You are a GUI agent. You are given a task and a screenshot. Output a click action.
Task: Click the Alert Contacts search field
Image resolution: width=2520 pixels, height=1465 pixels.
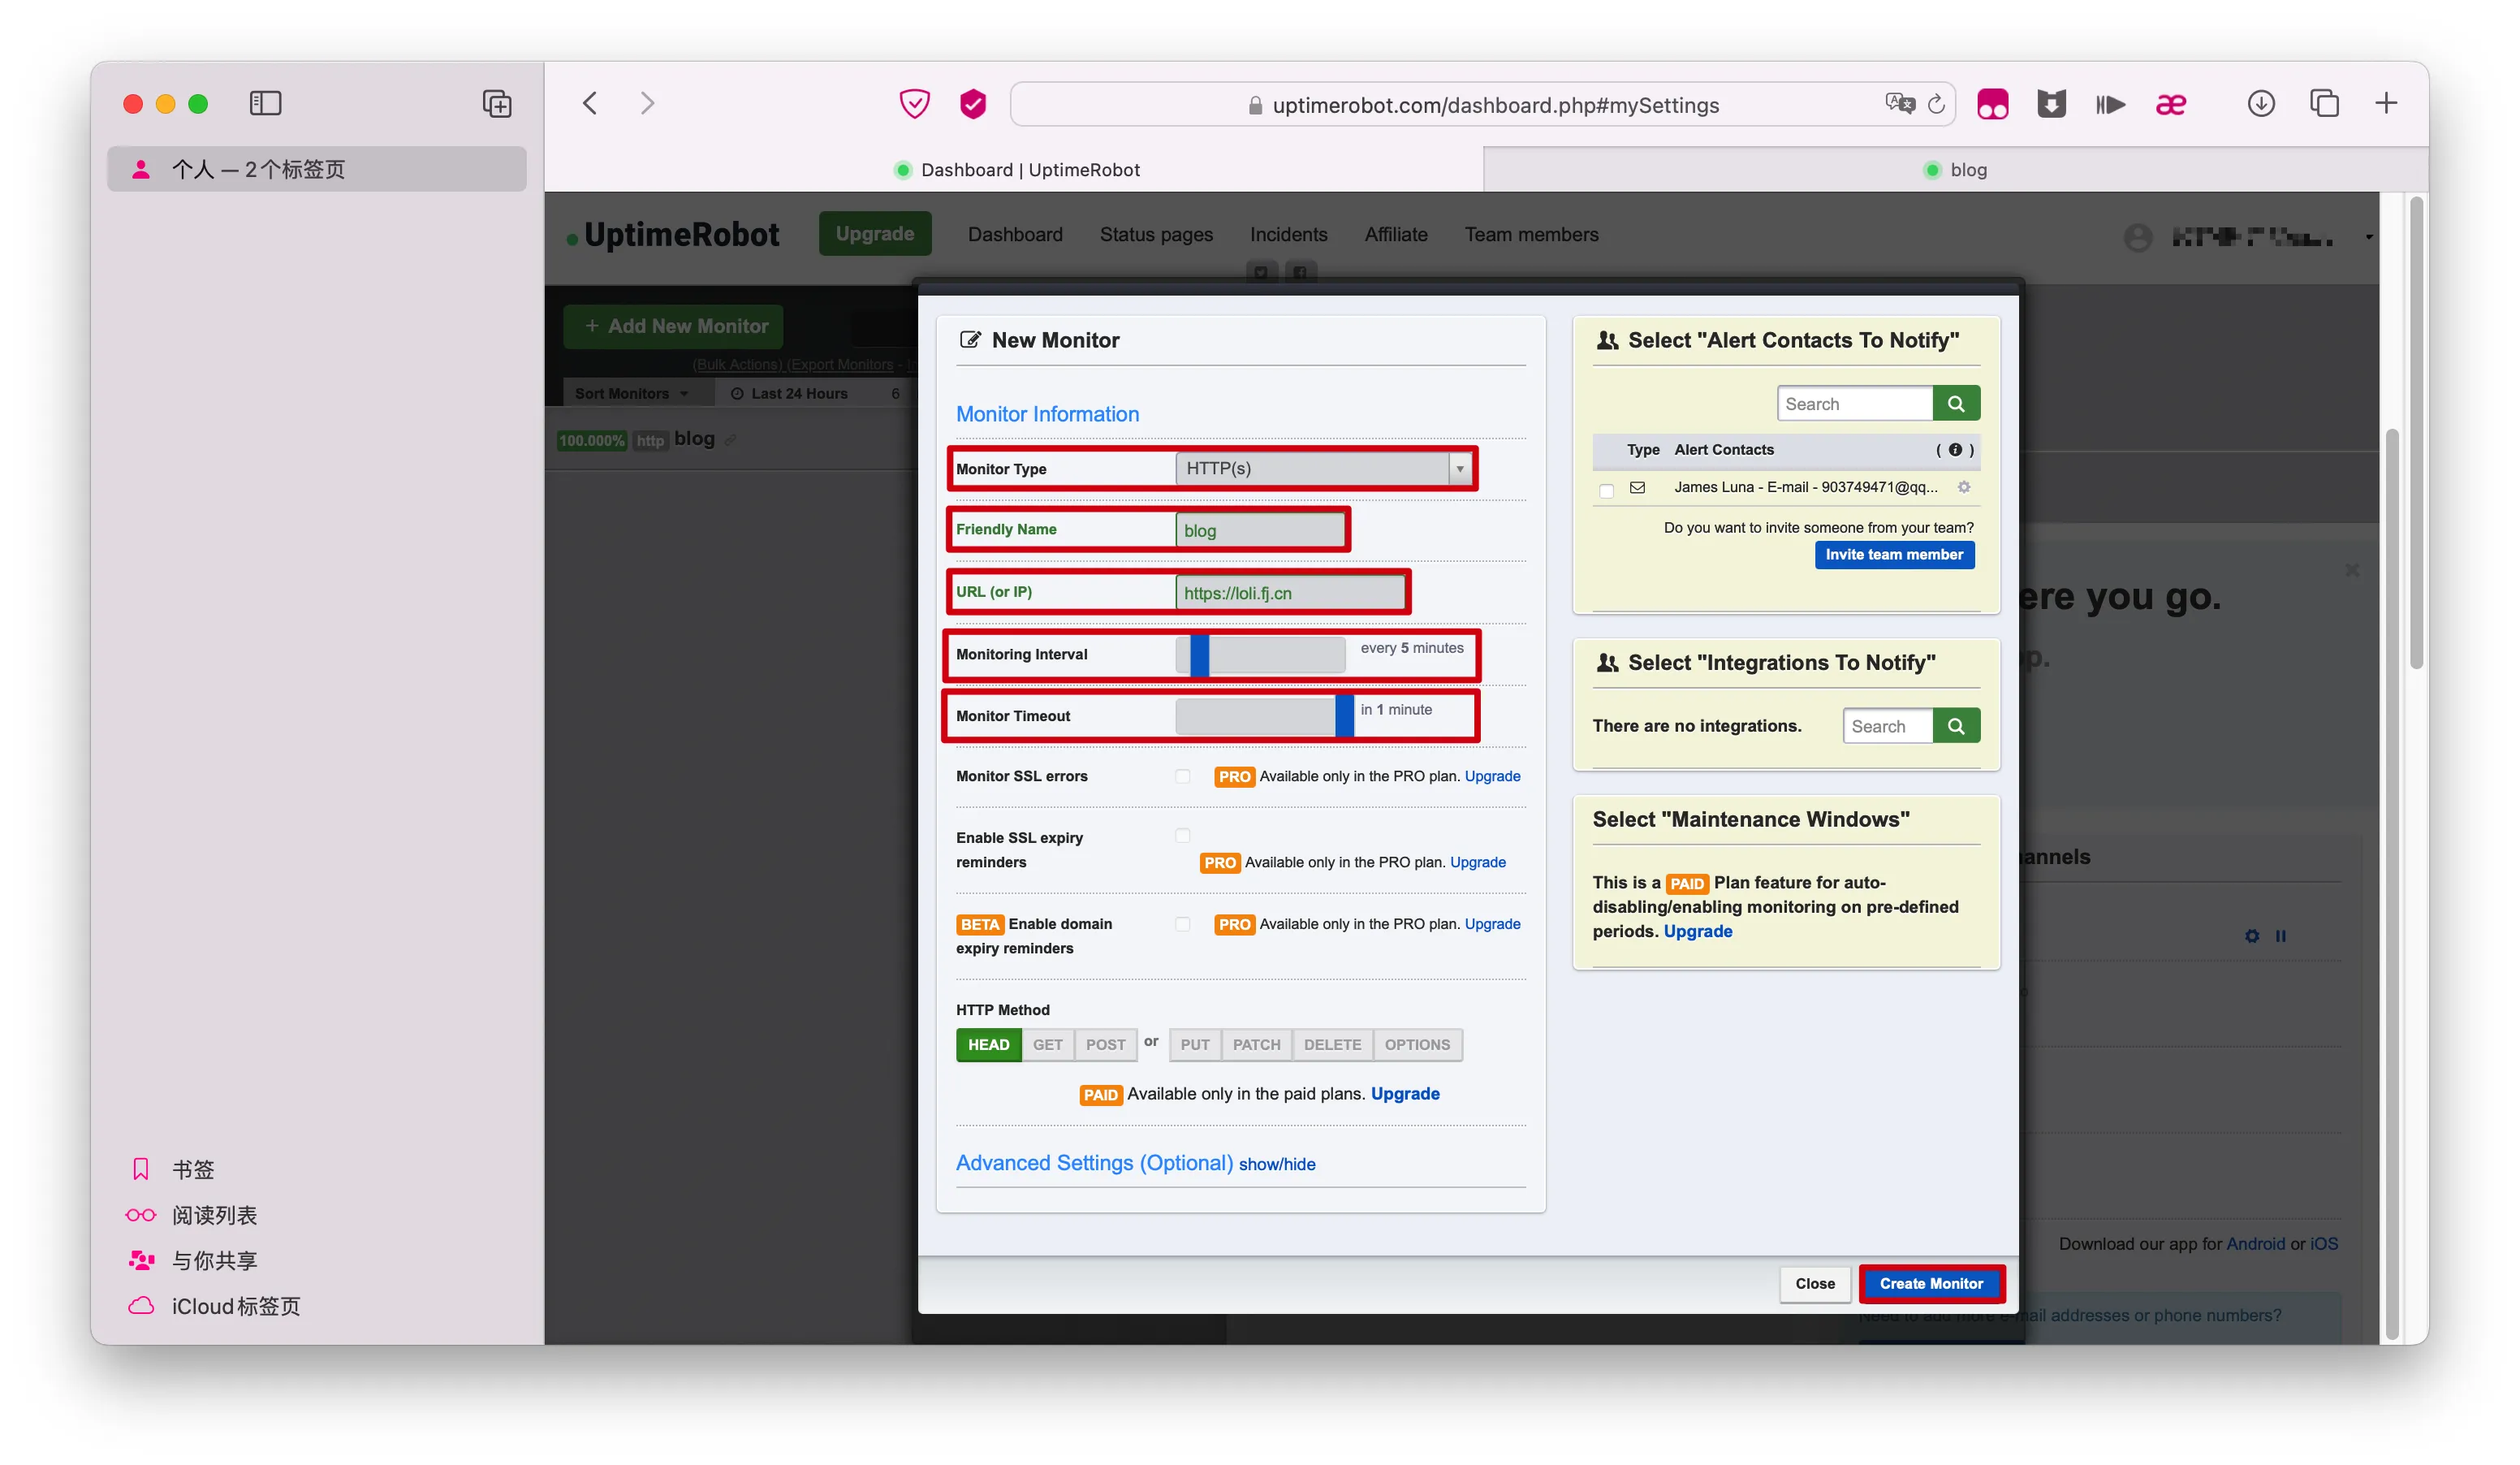click(1855, 404)
